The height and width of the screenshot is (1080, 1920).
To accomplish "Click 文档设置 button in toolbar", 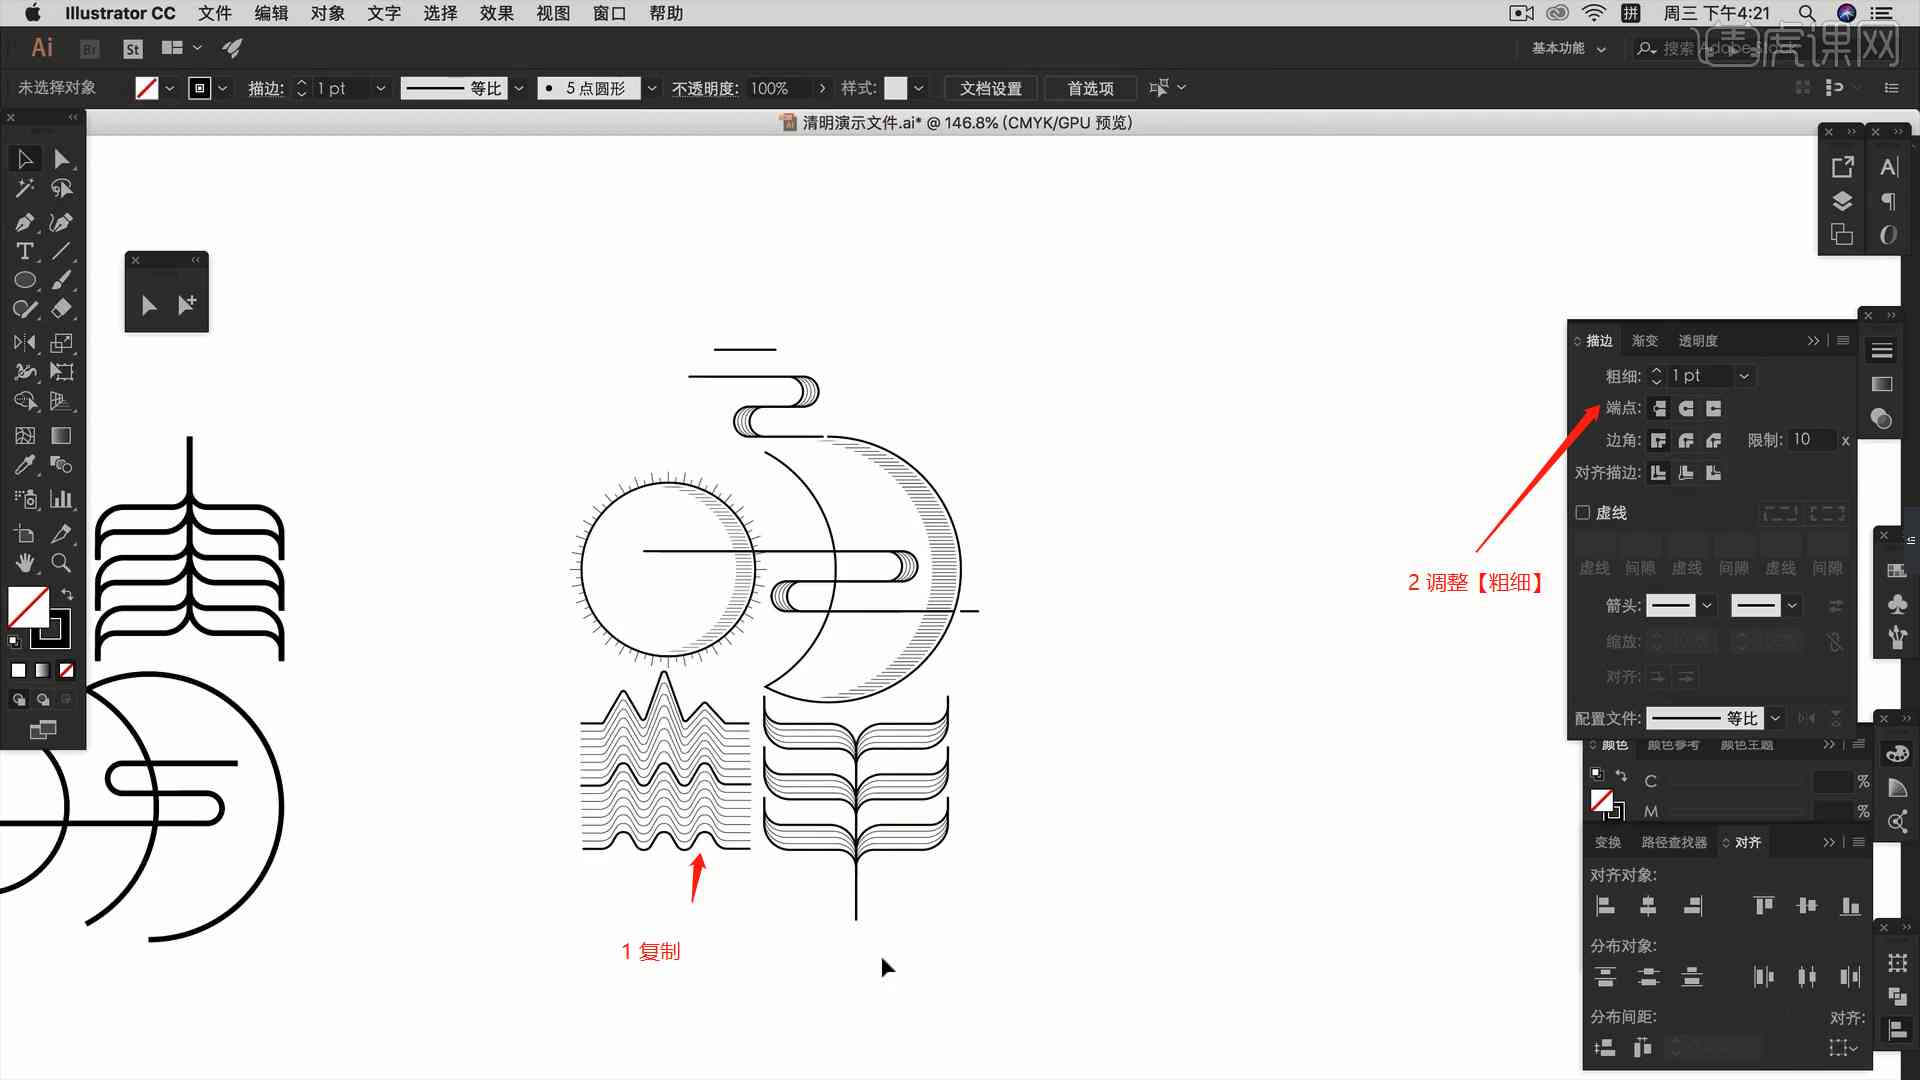I will pyautogui.click(x=992, y=87).
